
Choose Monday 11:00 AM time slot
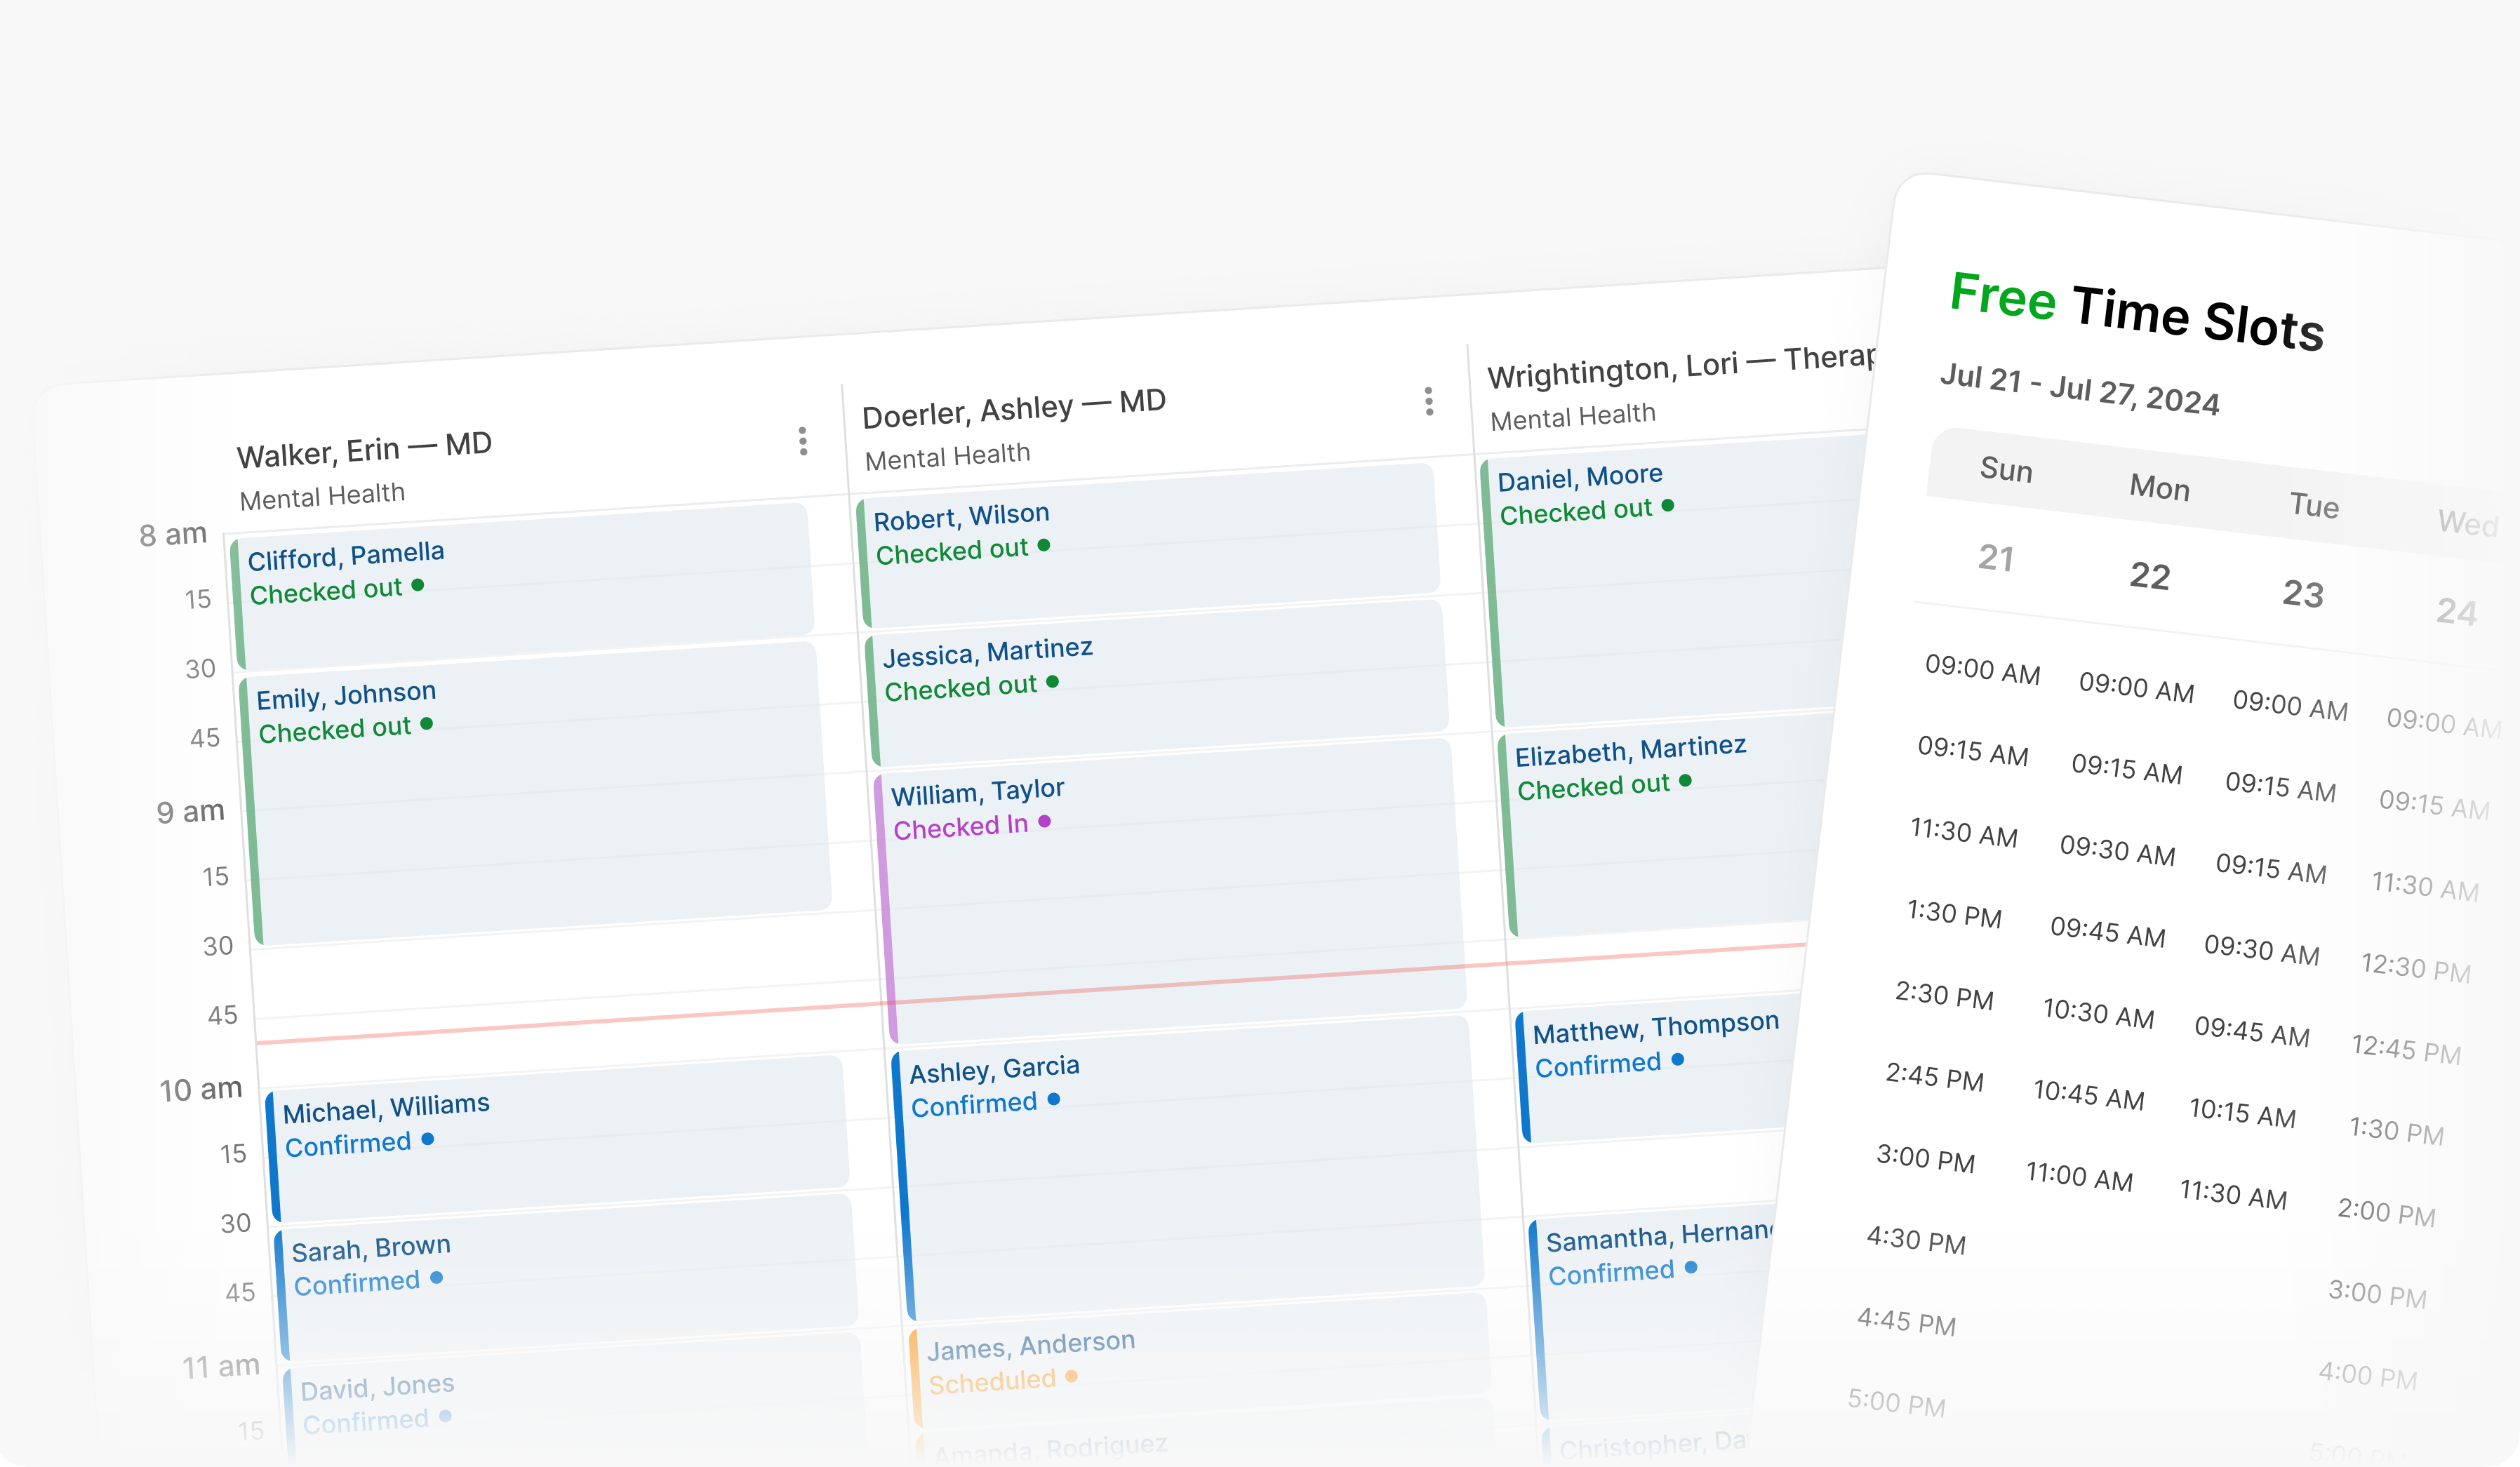[2079, 1177]
